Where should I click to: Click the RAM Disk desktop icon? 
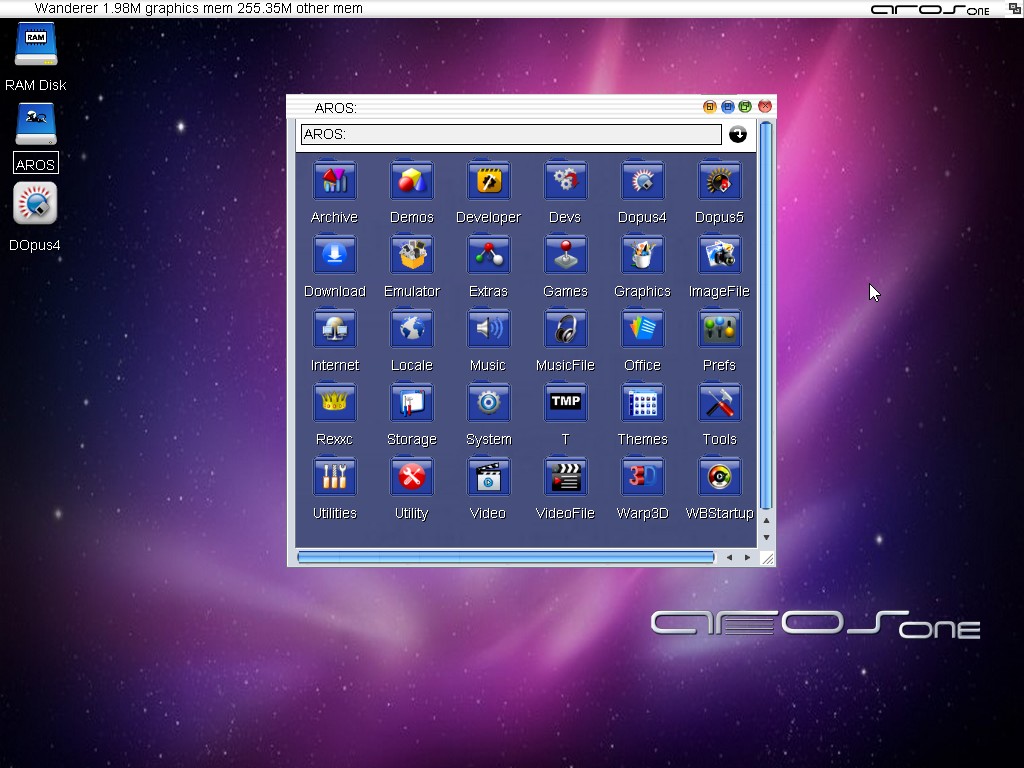click(36, 46)
